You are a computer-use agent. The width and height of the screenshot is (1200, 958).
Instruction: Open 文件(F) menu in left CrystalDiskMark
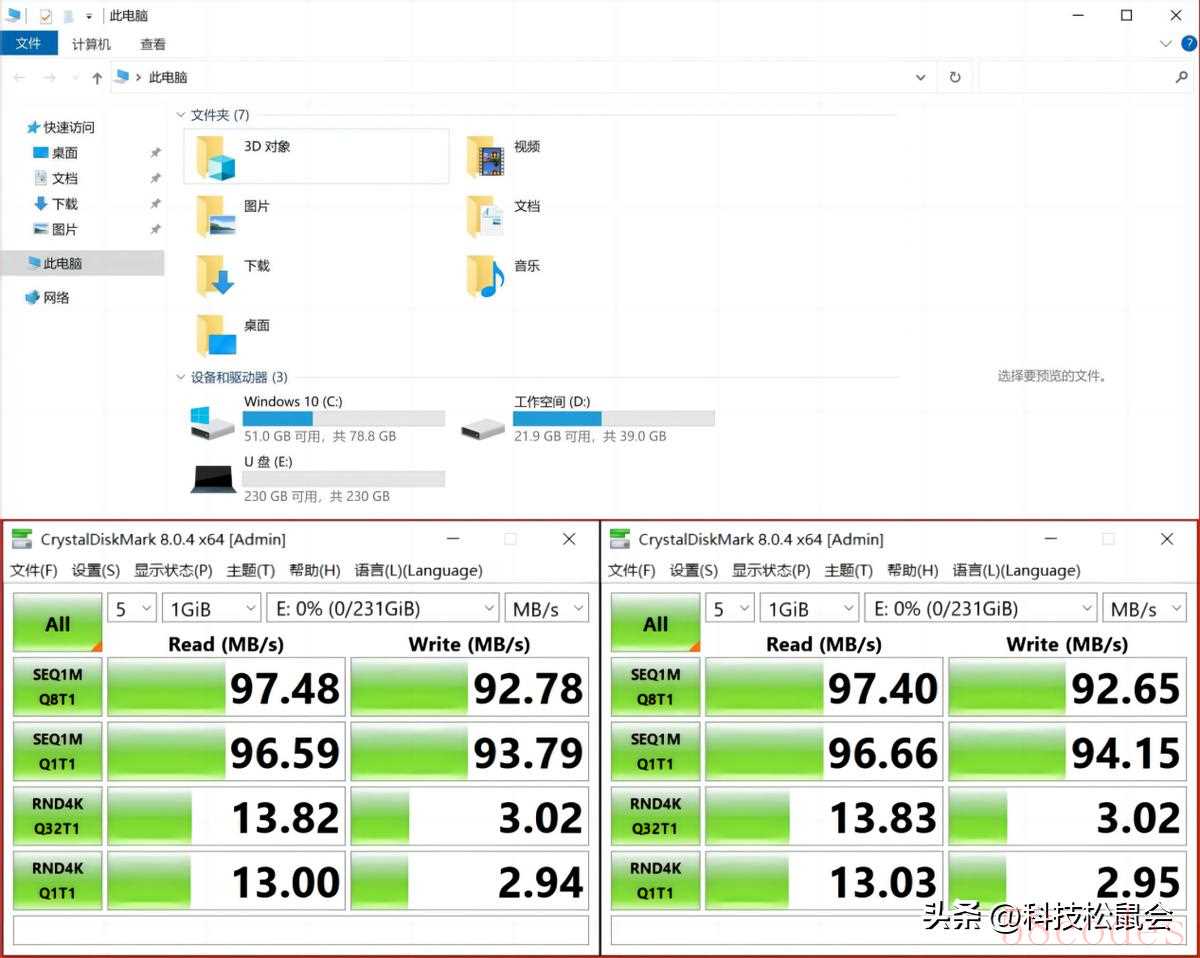34,570
